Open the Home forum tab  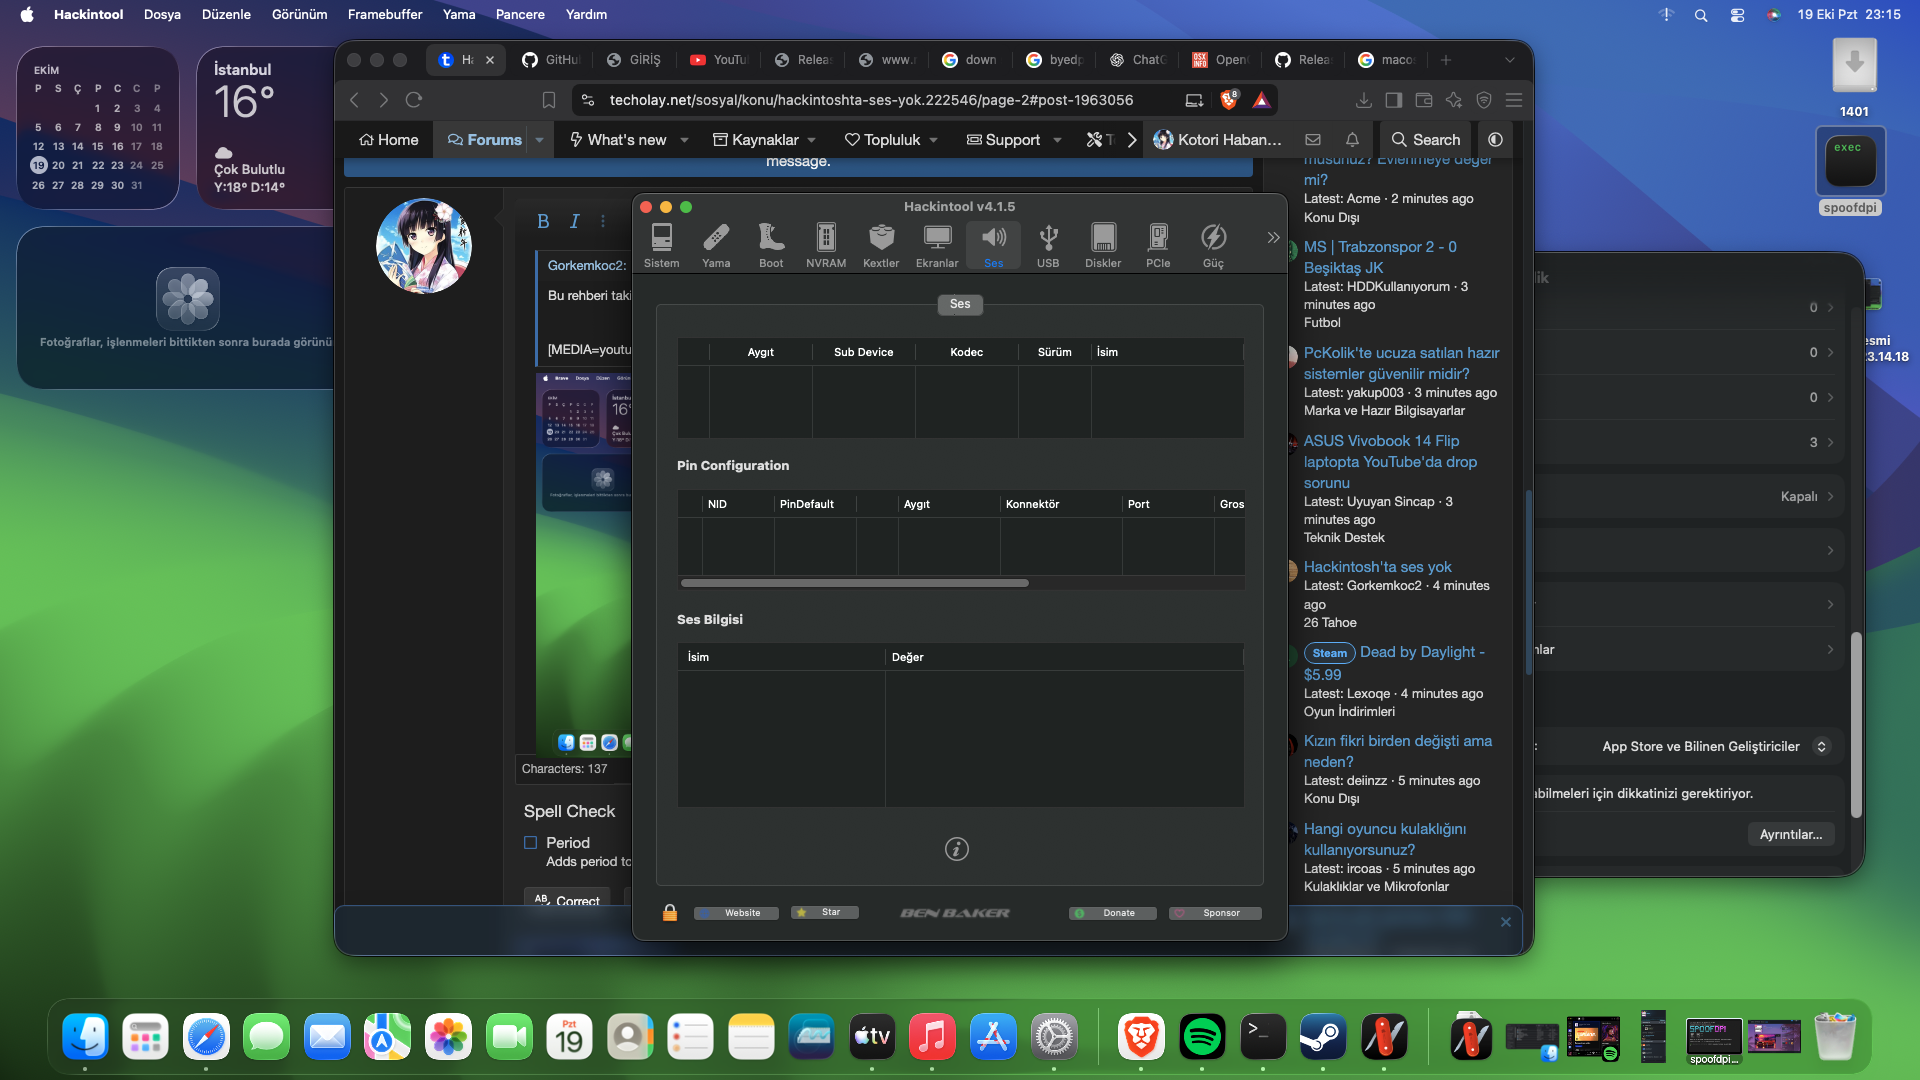[x=389, y=140]
